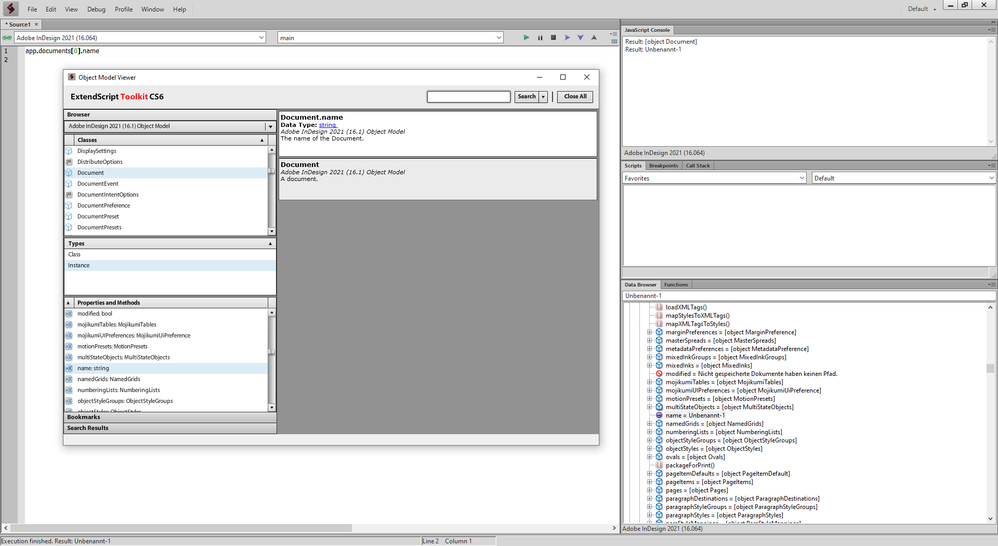Switch to the Call Stack tab

coord(698,165)
